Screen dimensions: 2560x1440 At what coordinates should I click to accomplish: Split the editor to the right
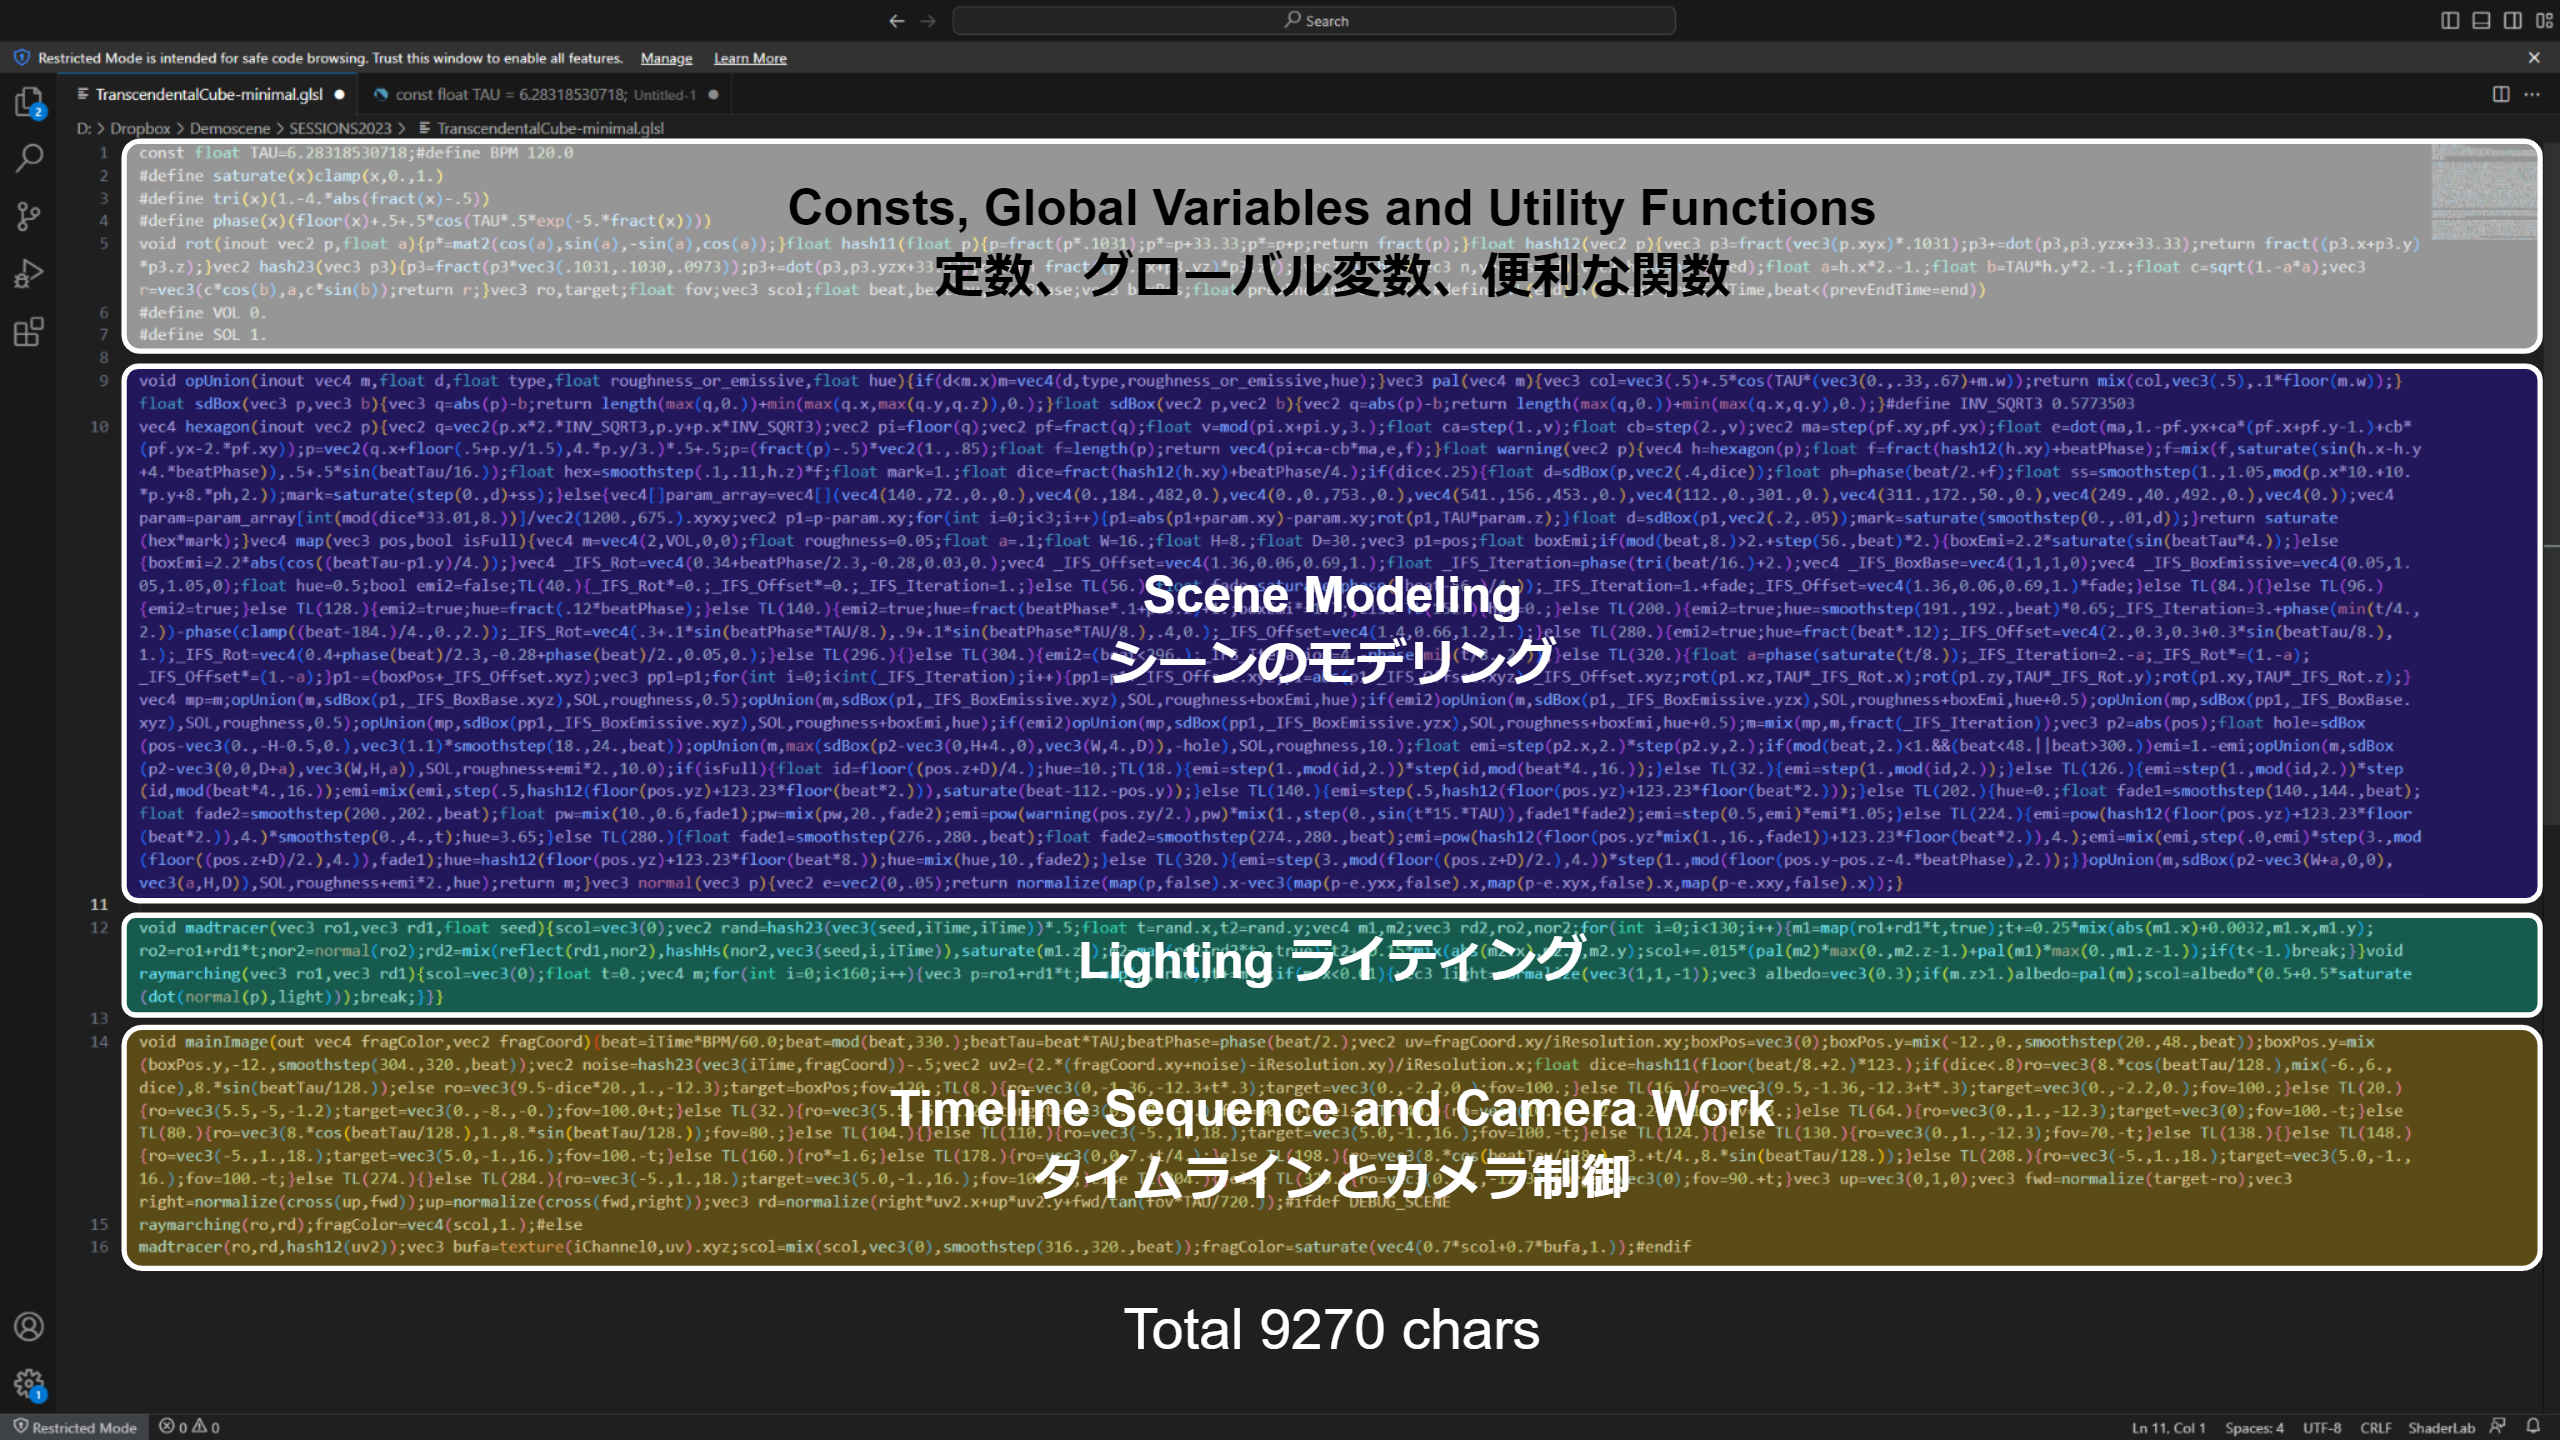point(2500,94)
